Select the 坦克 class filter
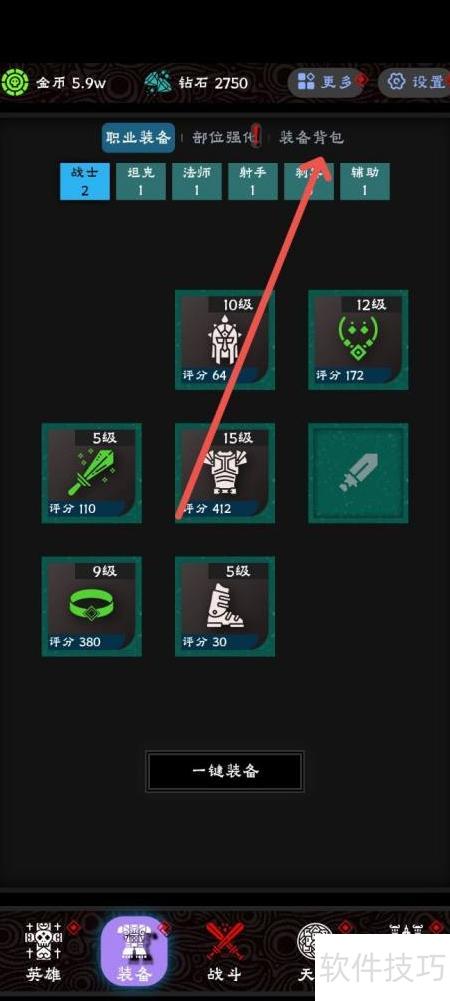Viewport: 450px width, 1001px height. coord(140,181)
